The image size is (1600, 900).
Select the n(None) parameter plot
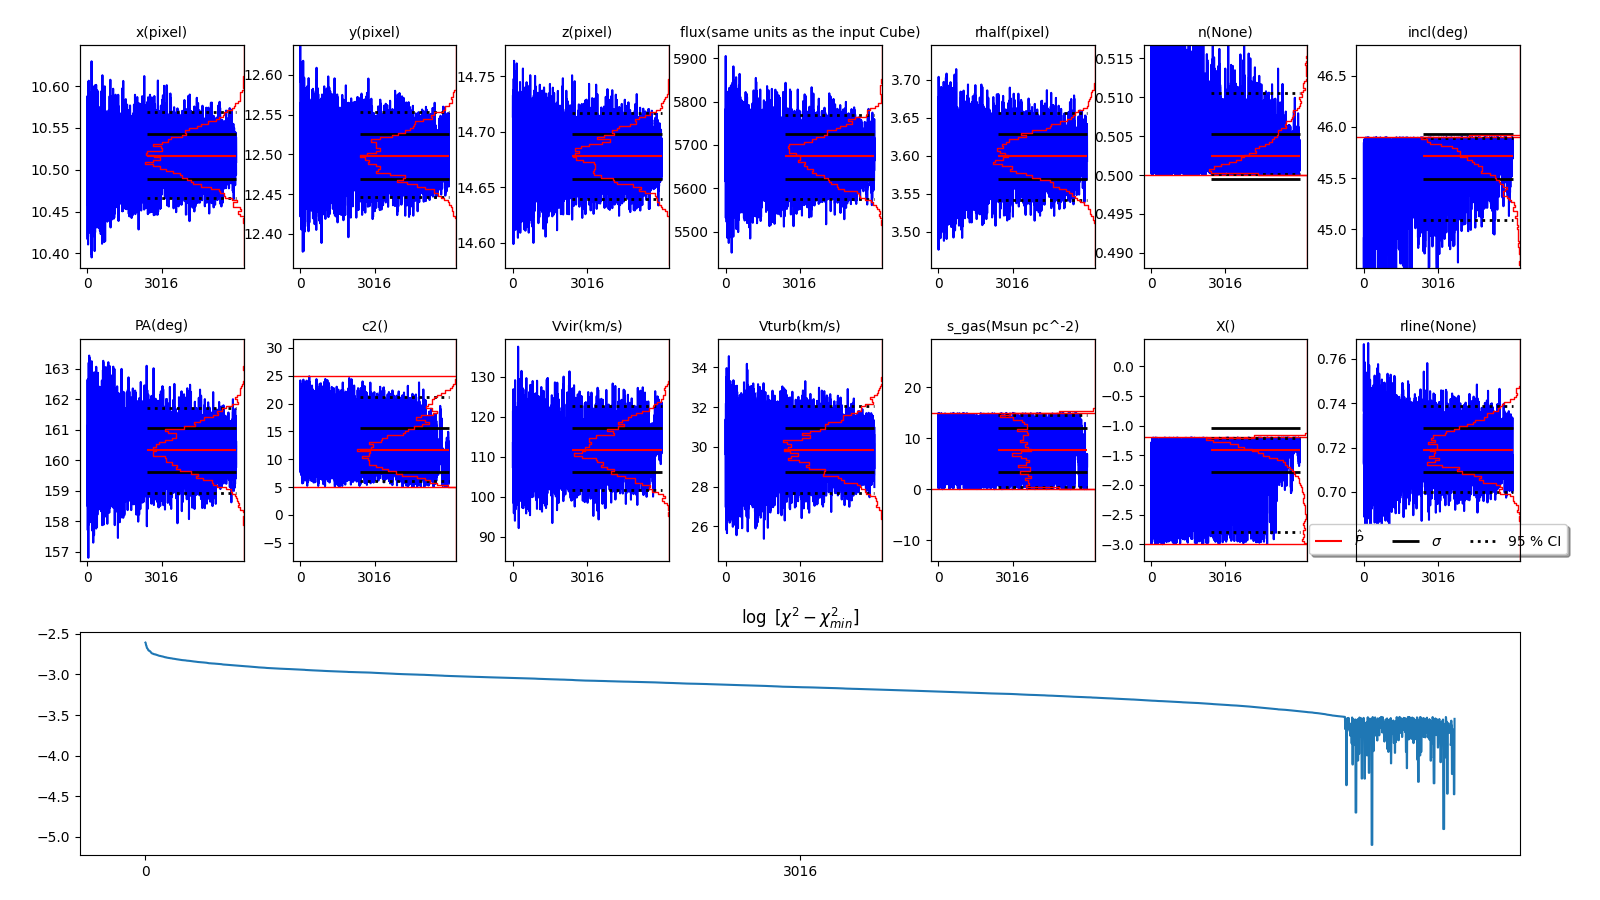coord(1225,156)
